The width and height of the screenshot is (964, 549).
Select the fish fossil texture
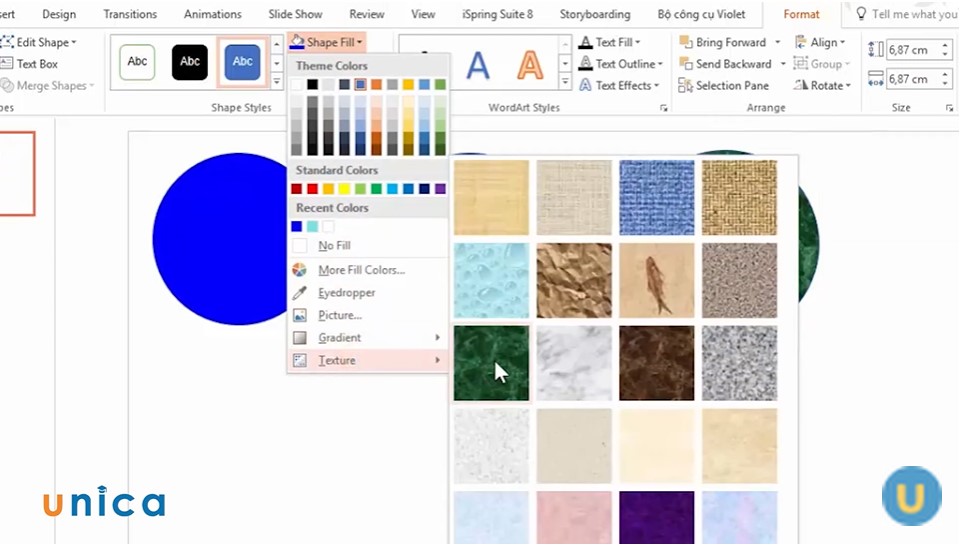click(x=657, y=280)
